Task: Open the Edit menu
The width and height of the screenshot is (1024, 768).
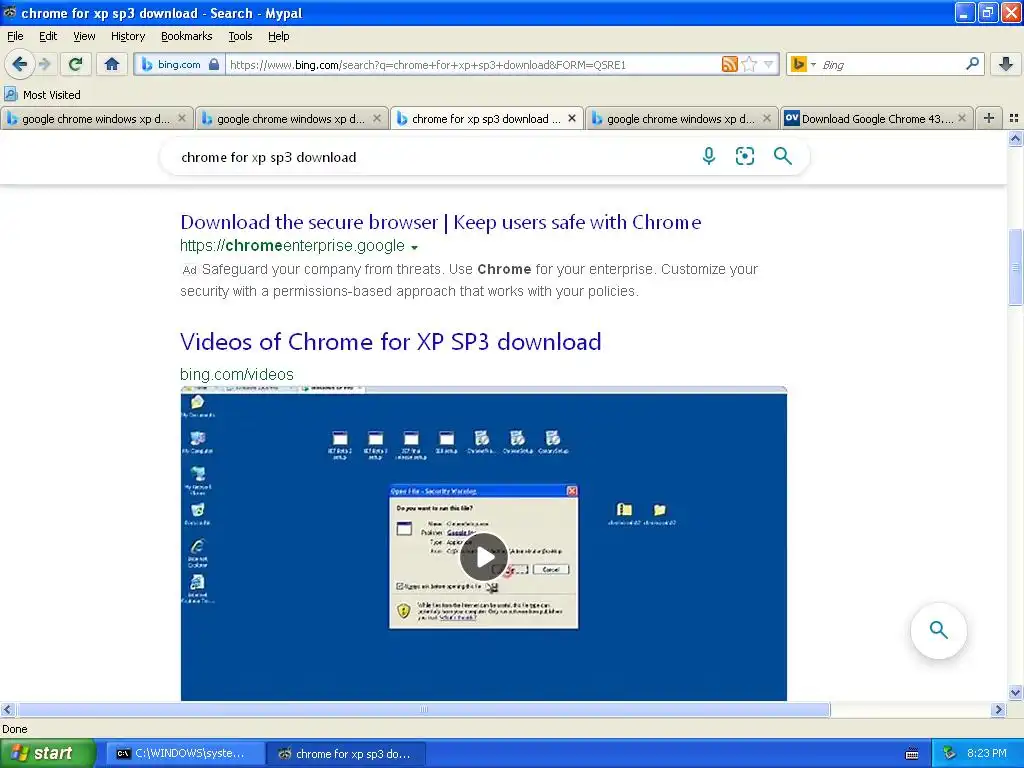Action: click(48, 36)
